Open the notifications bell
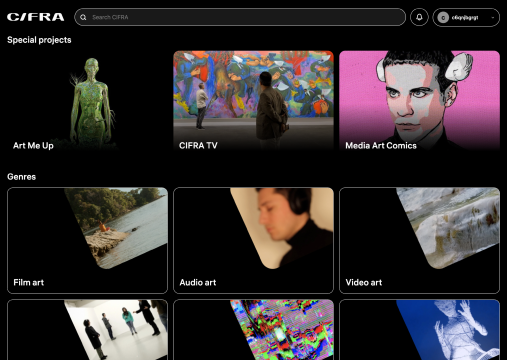This screenshot has height=360, width=507. [419, 17]
